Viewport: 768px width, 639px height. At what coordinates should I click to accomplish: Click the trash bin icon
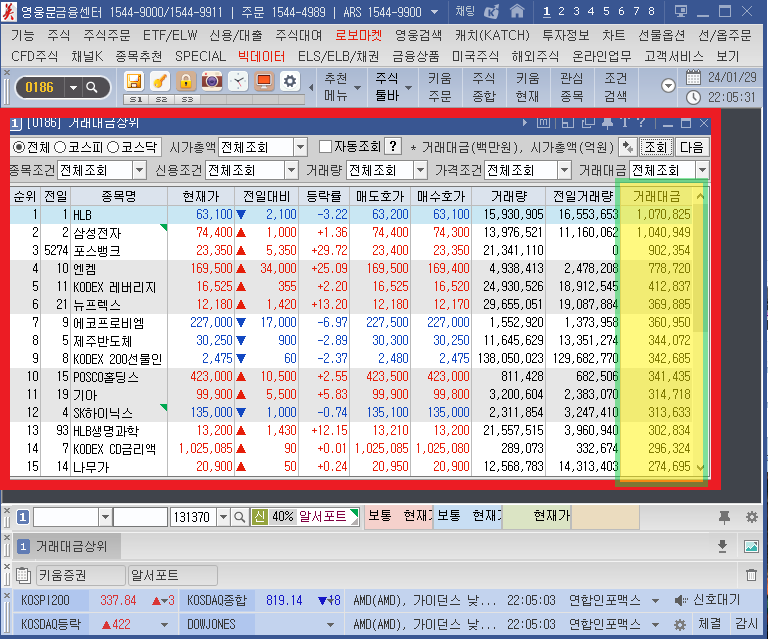751,575
